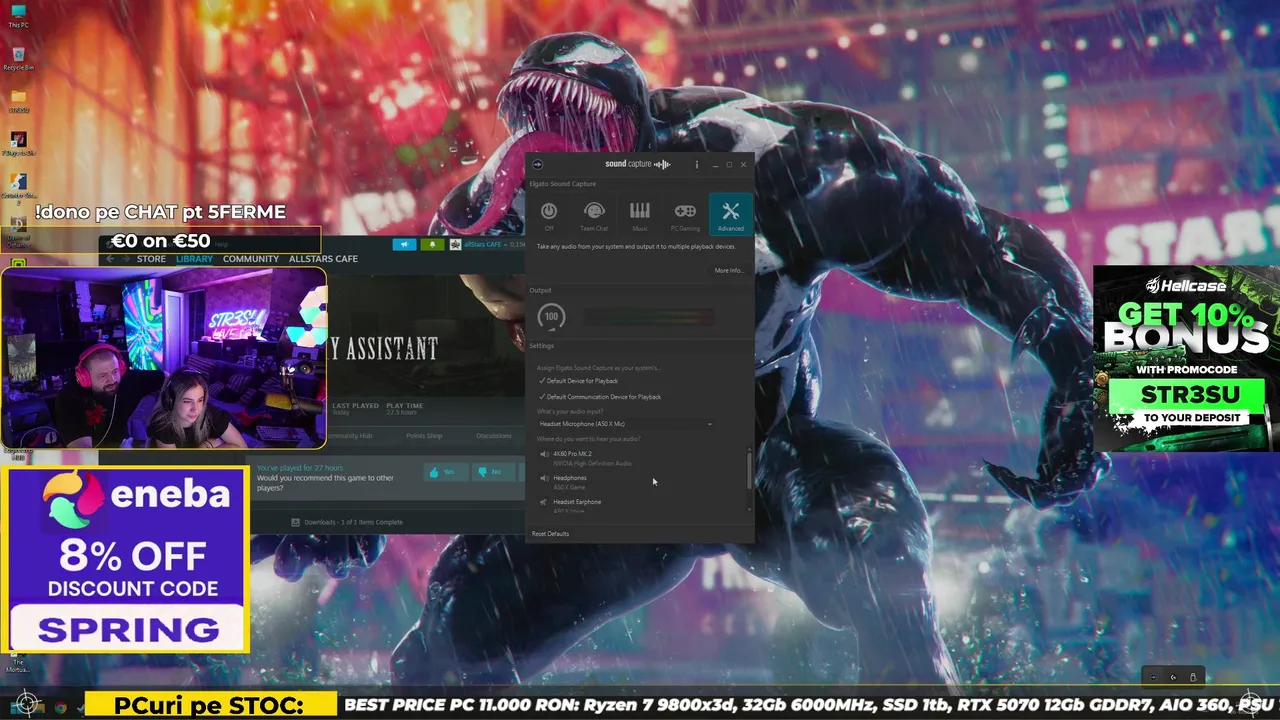Click Reset Defaults in Sound Capture
The image size is (1280, 720).
point(550,534)
